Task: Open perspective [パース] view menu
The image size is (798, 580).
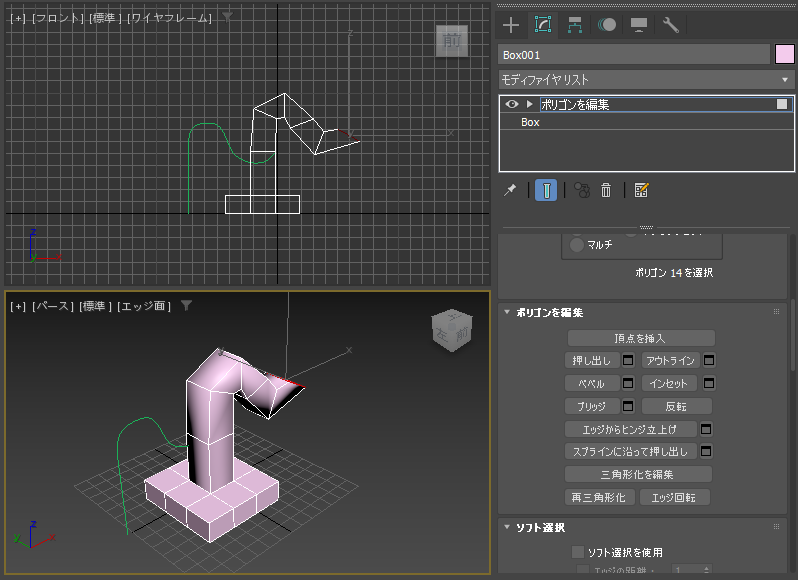Action: click(x=53, y=306)
